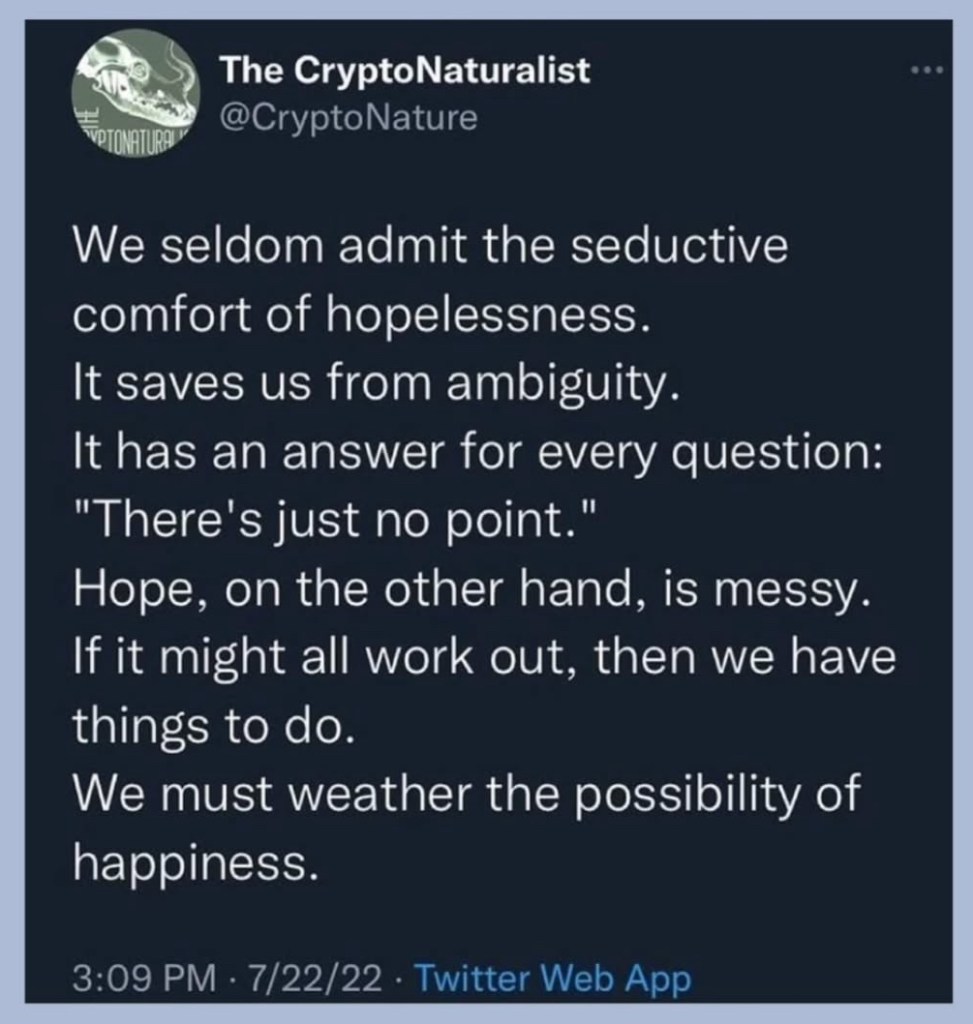Click the CryptoNaturalist skull profile avatar
The width and height of the screenshot is (973, 1024).
pos(133,97)
